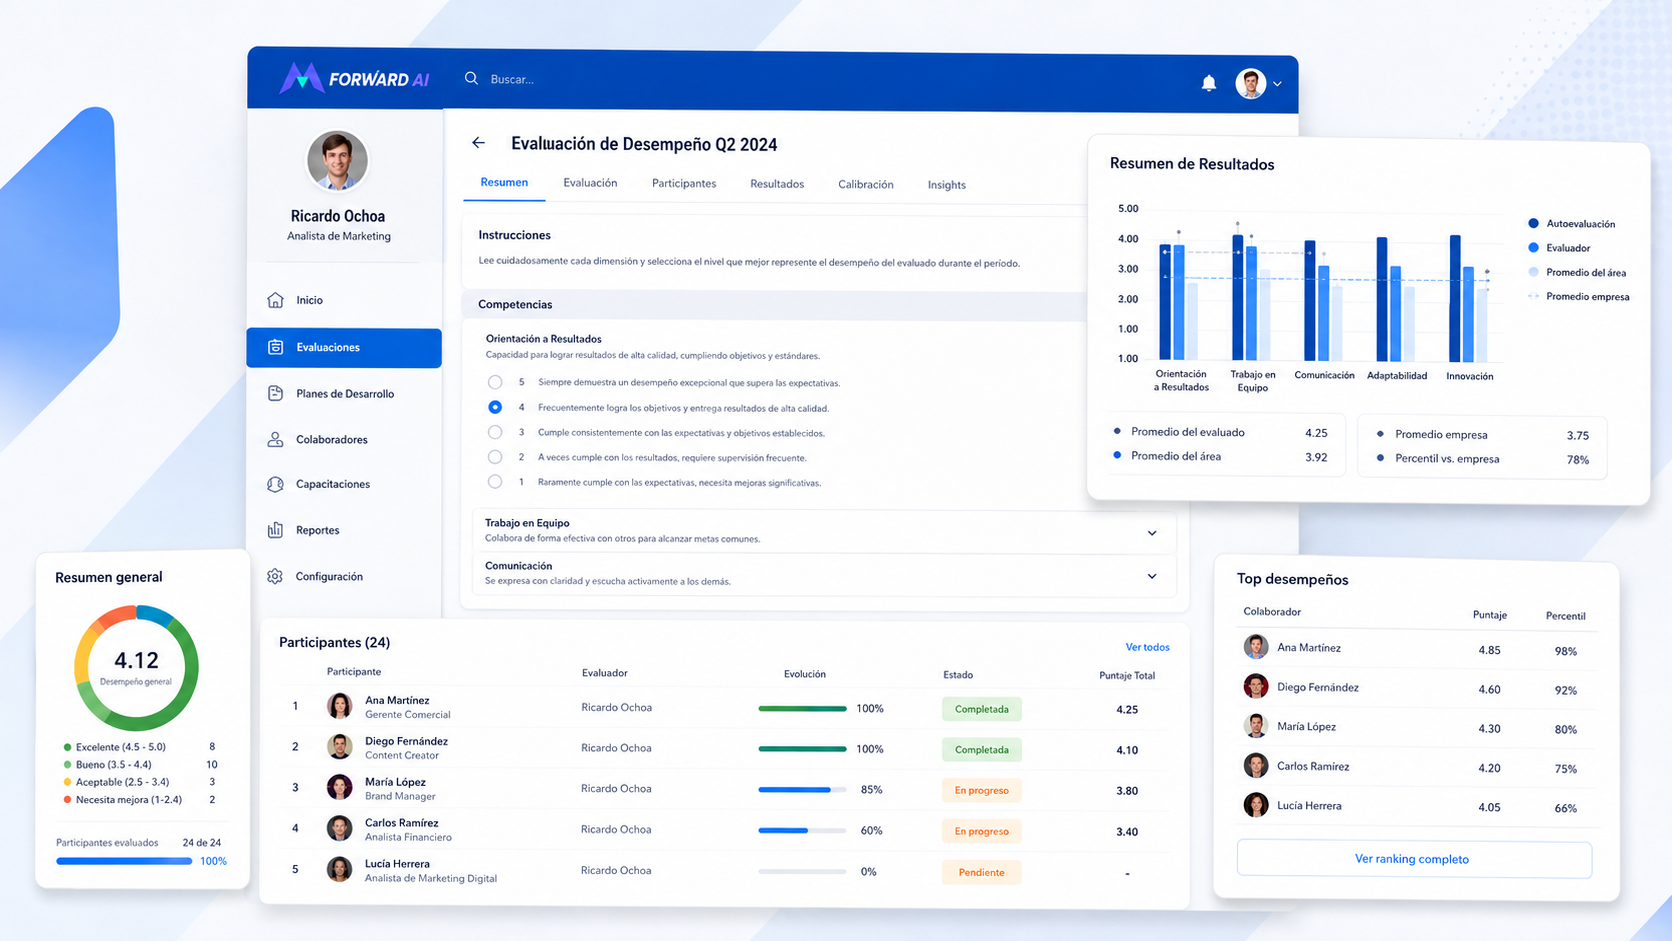The width and height of the screenshot is (1672, 941).
Task: Click the search magnifier icon
Action: [471, 78]
